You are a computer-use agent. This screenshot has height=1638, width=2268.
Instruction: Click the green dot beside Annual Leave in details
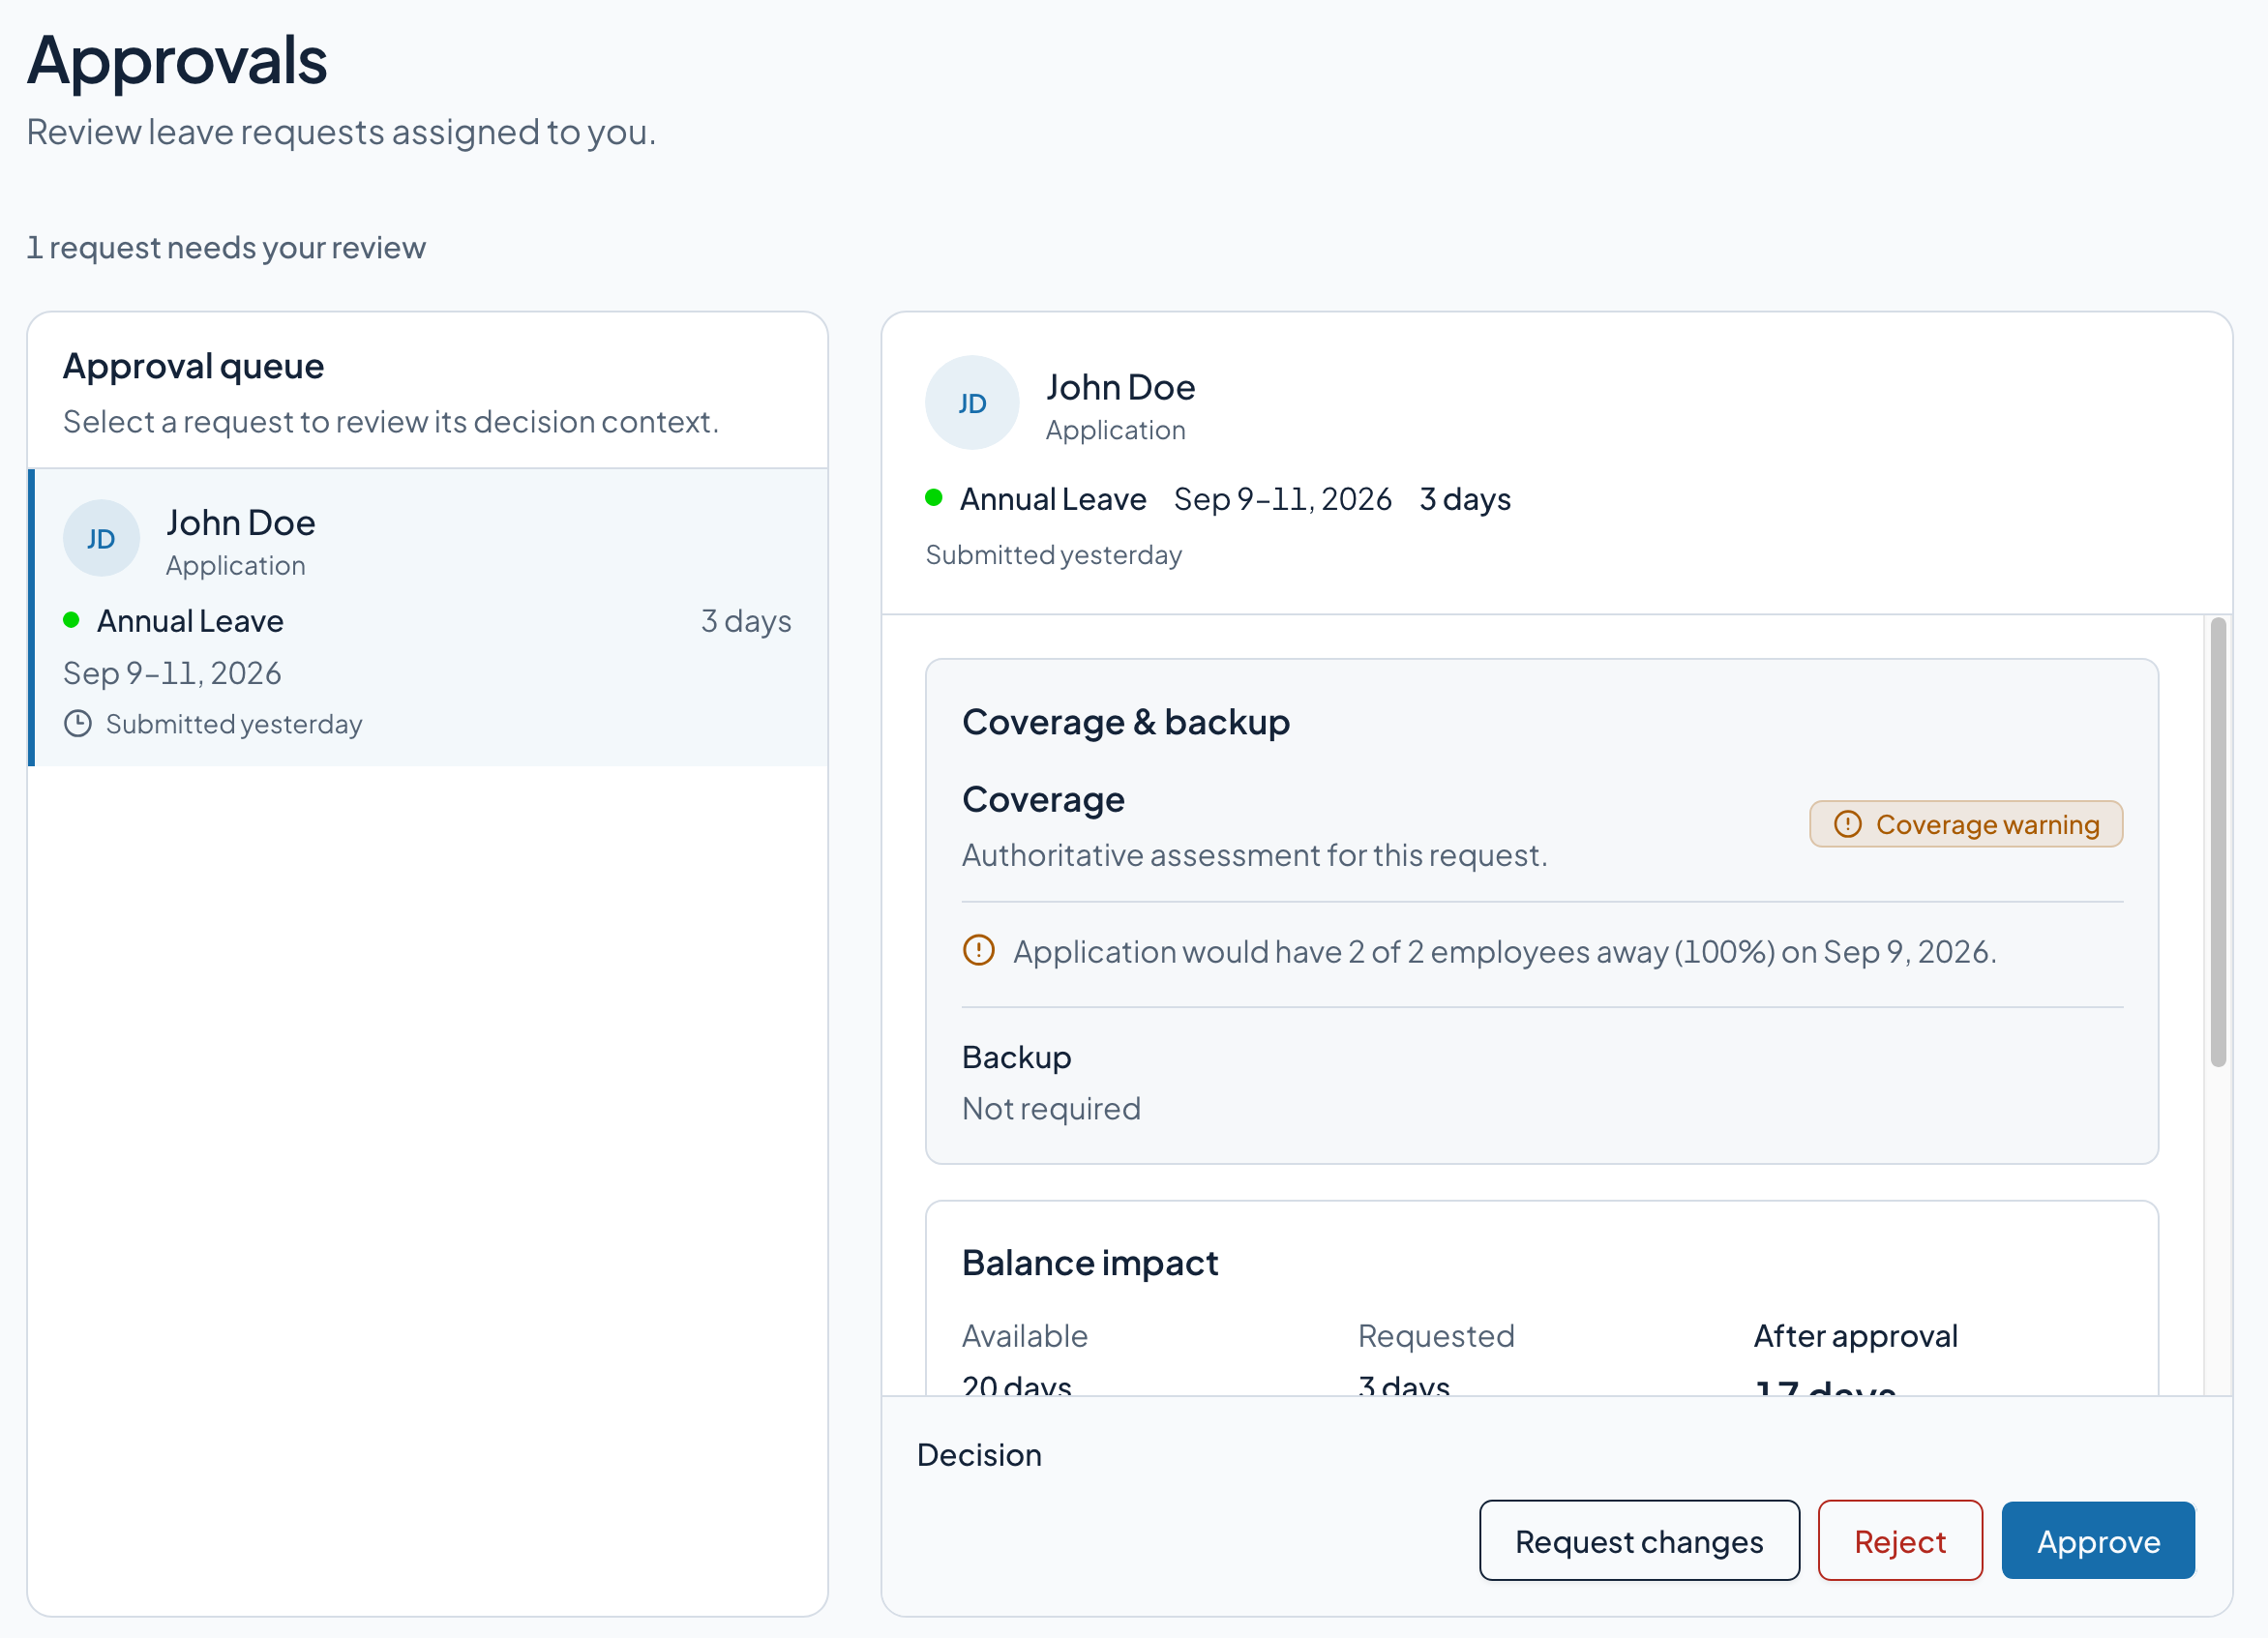(934, 498)
